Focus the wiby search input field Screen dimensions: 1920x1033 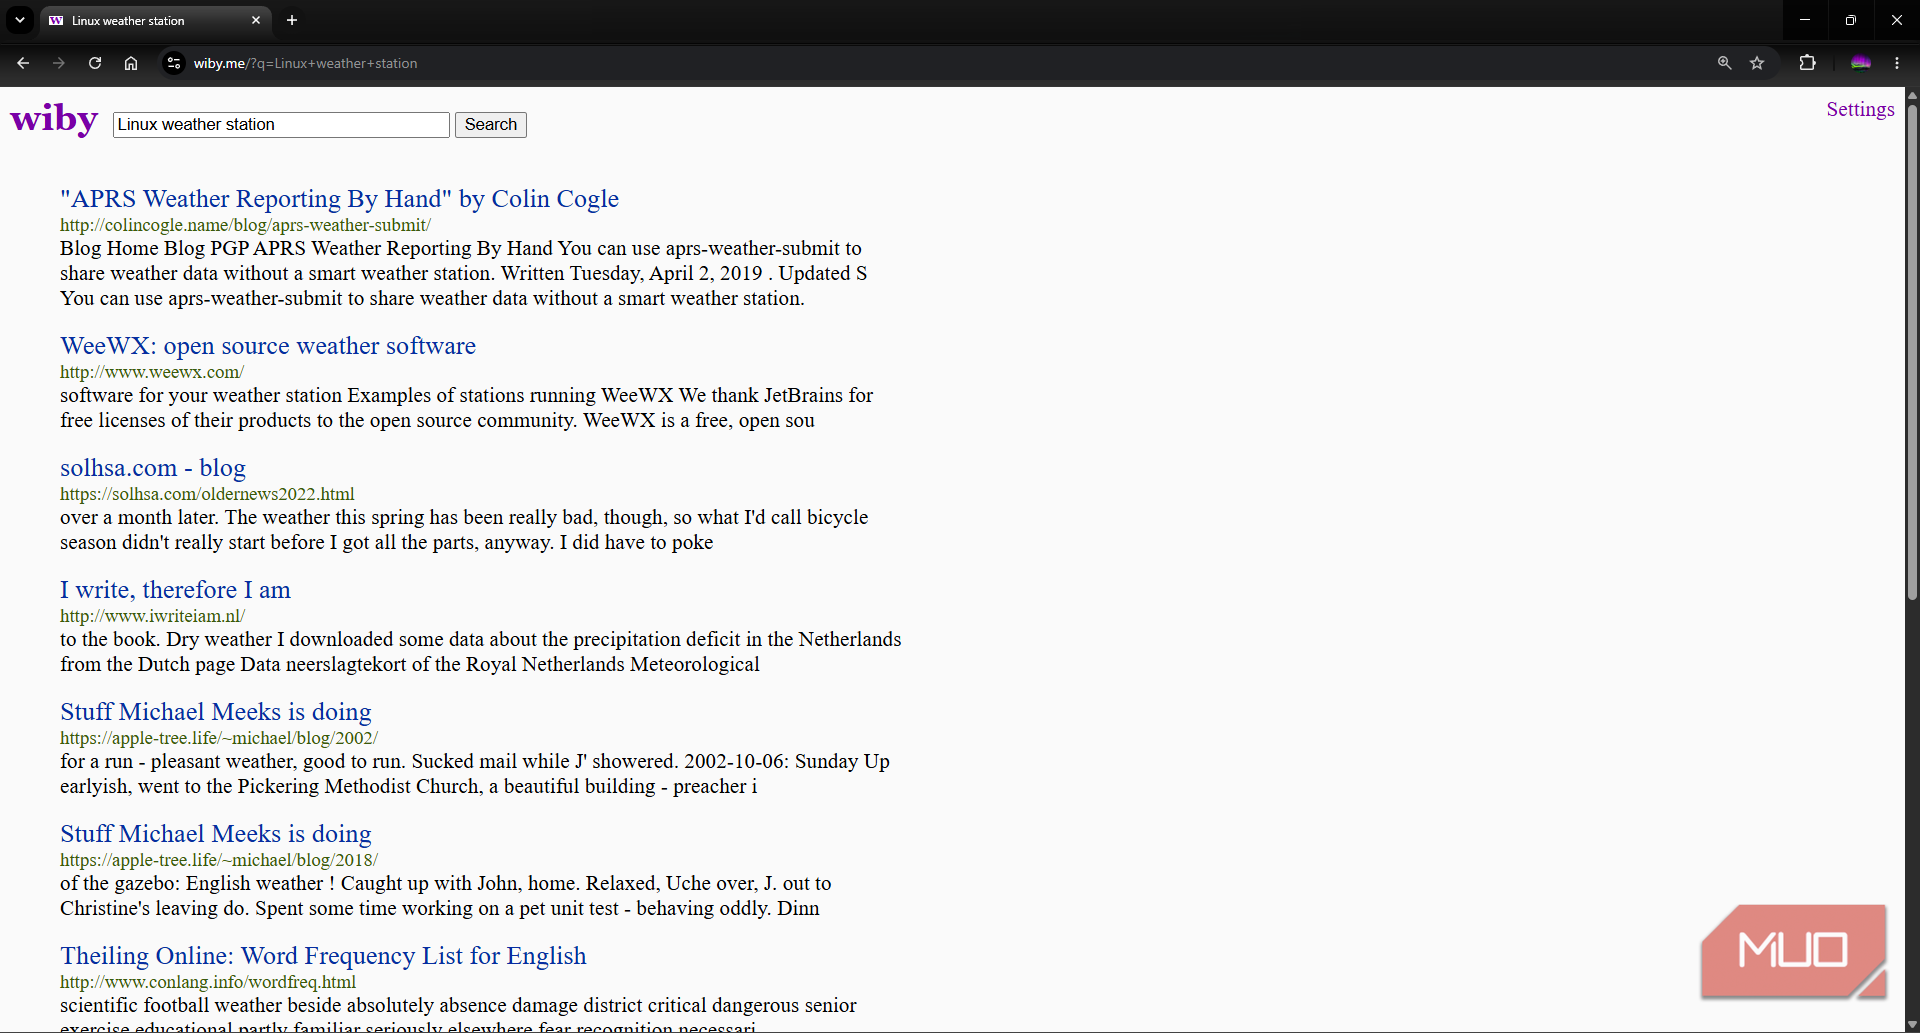pyautogui.click(x=281, y=125)
